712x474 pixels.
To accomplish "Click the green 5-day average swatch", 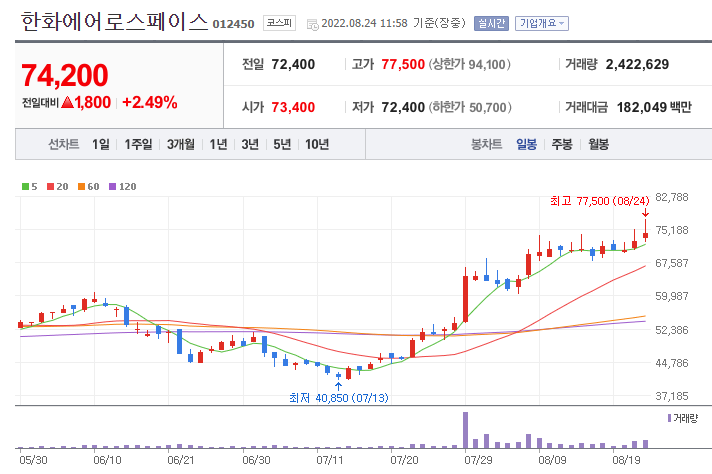I will click(x=25, y=187).
